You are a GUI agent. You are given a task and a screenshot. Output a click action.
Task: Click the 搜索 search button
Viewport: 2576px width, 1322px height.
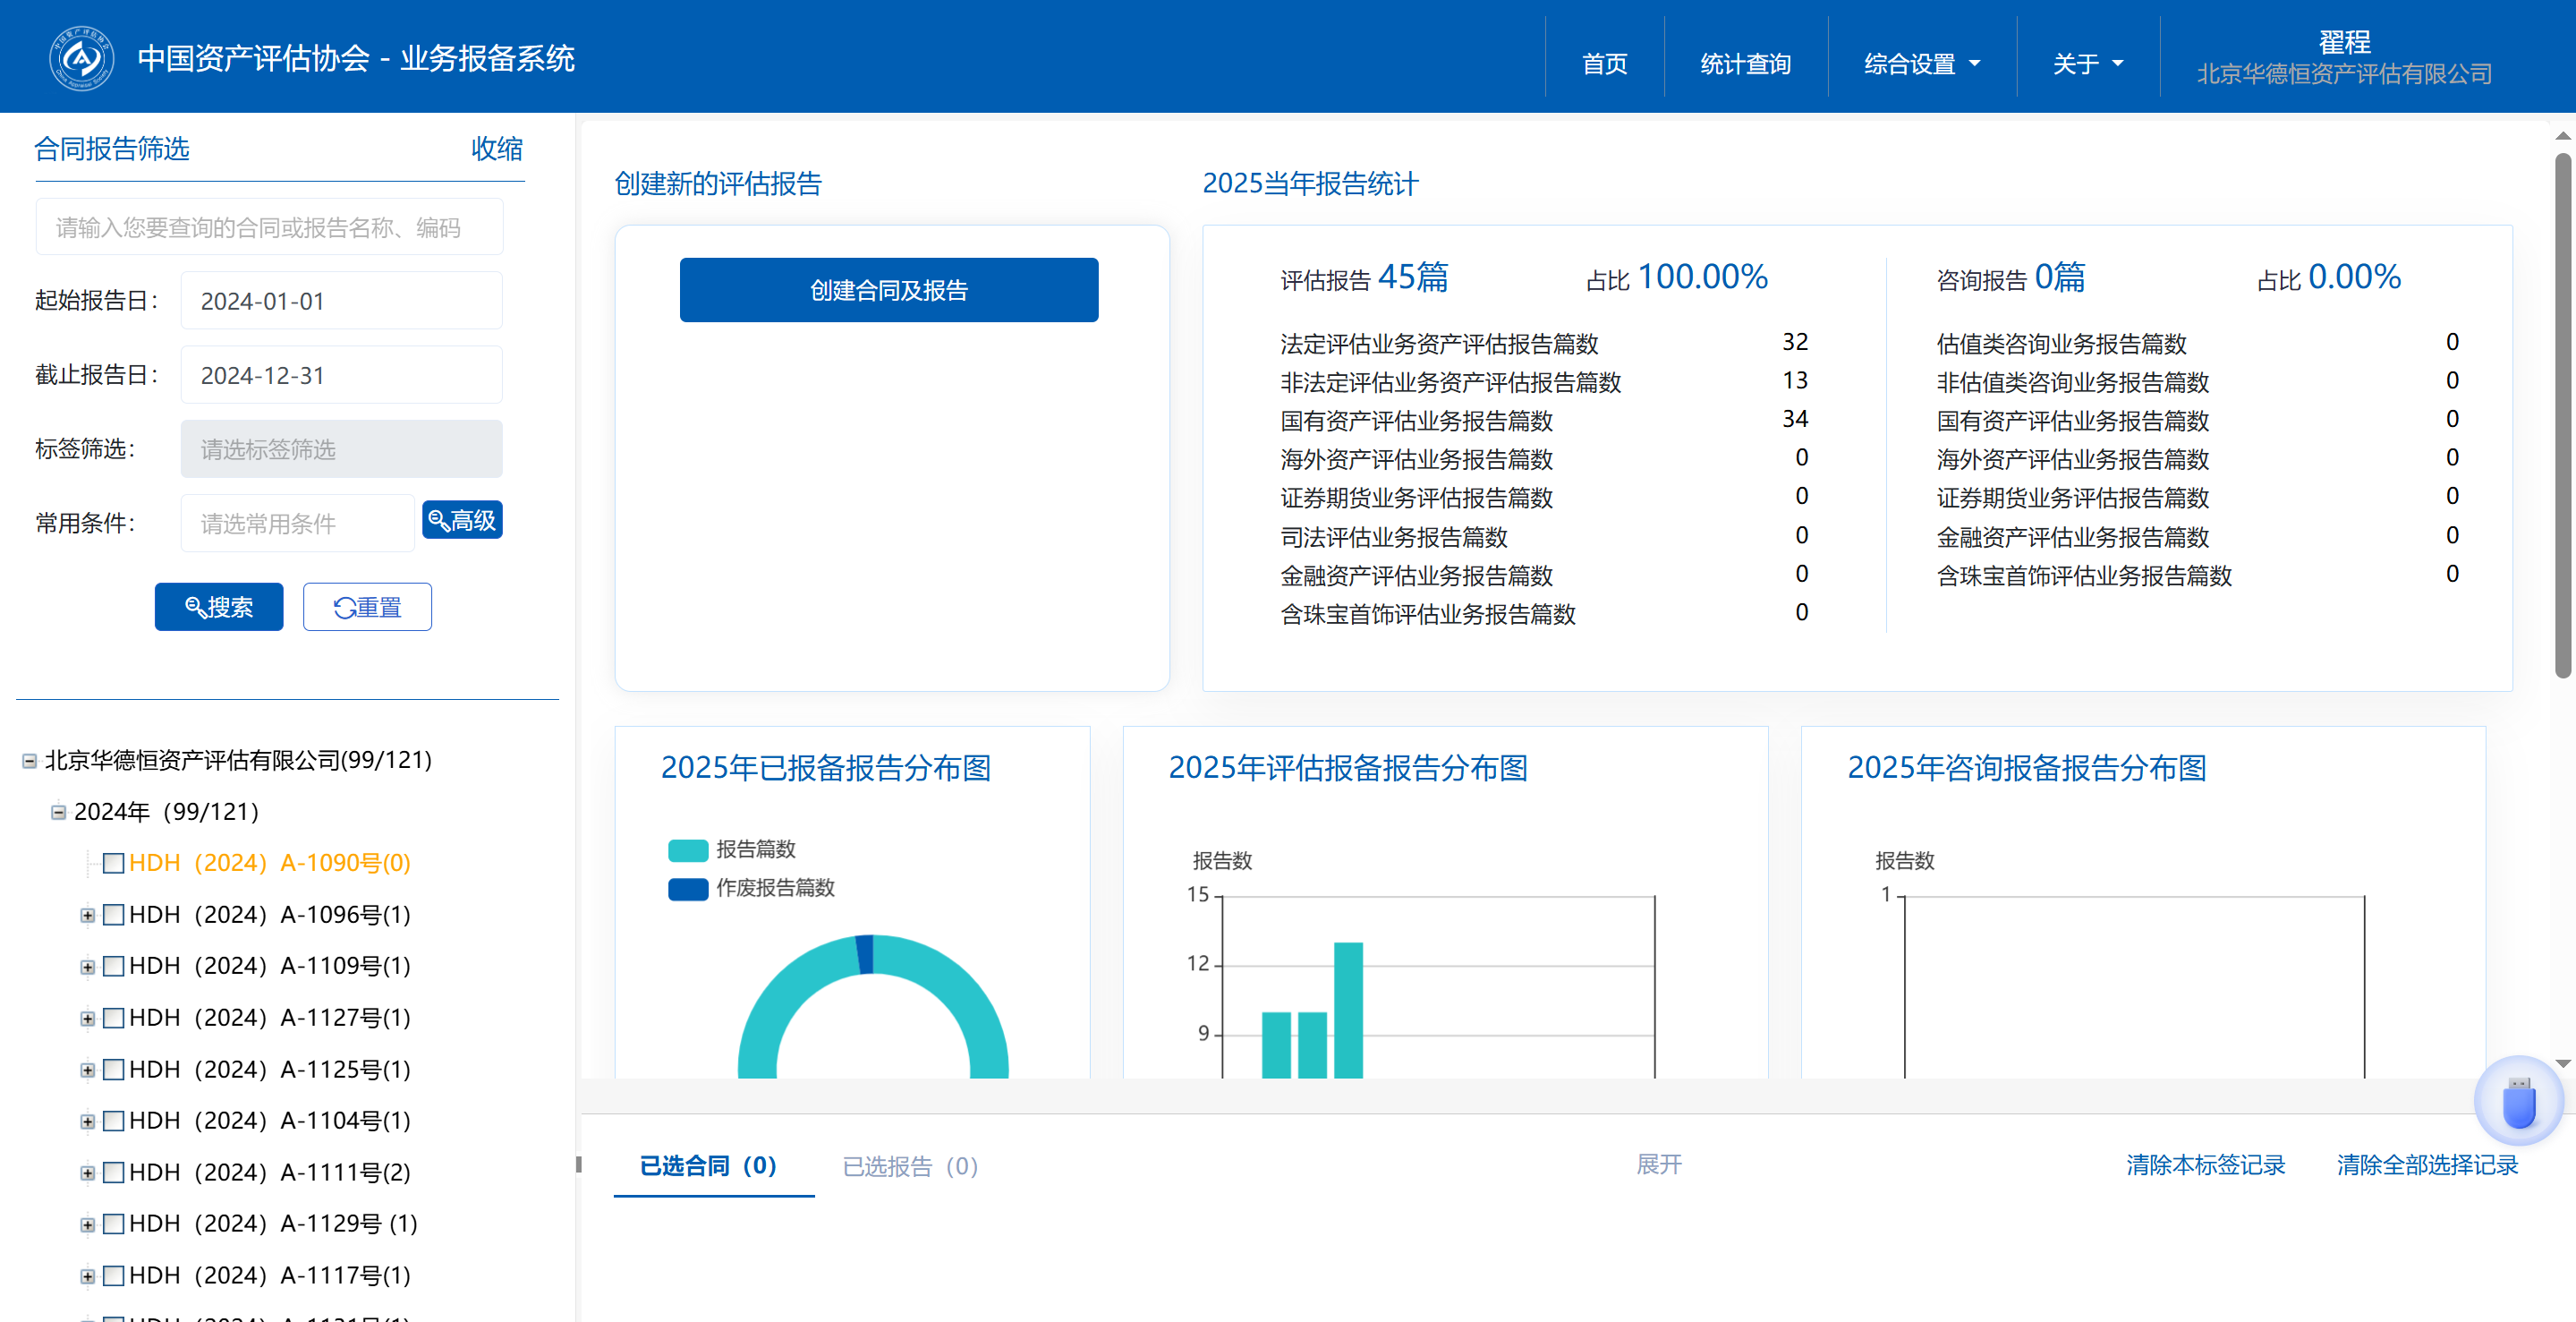(219, 607)
